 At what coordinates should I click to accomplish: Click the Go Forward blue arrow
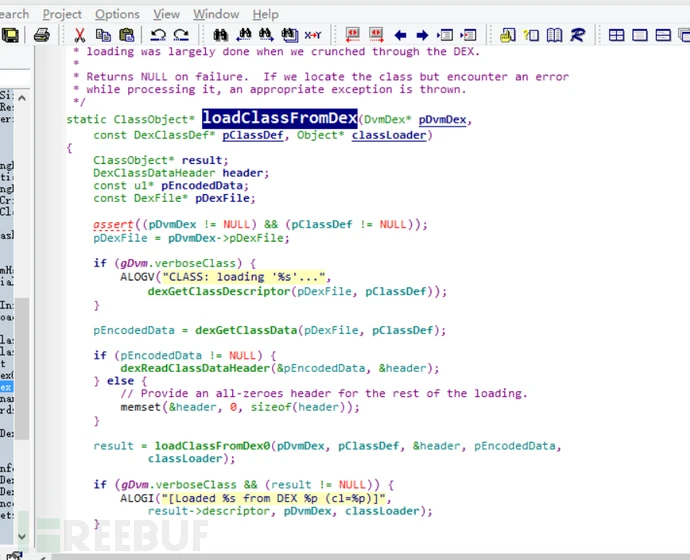[422, 35]
